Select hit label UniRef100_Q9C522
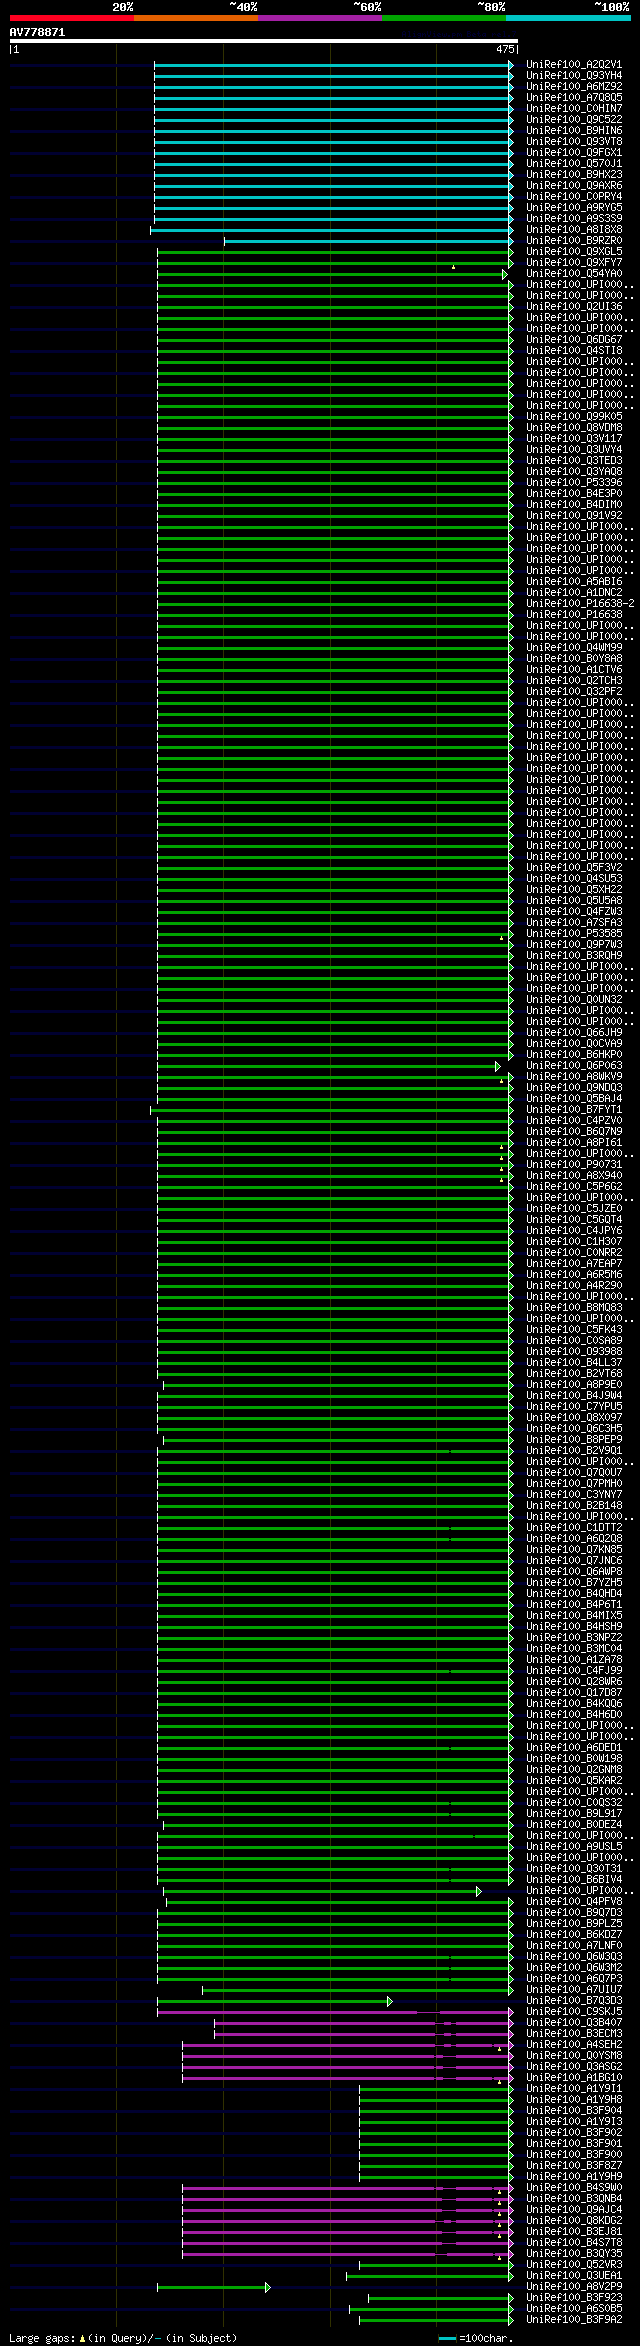Viewport: 640px width, 2346px height. click(x=574, y=119)
